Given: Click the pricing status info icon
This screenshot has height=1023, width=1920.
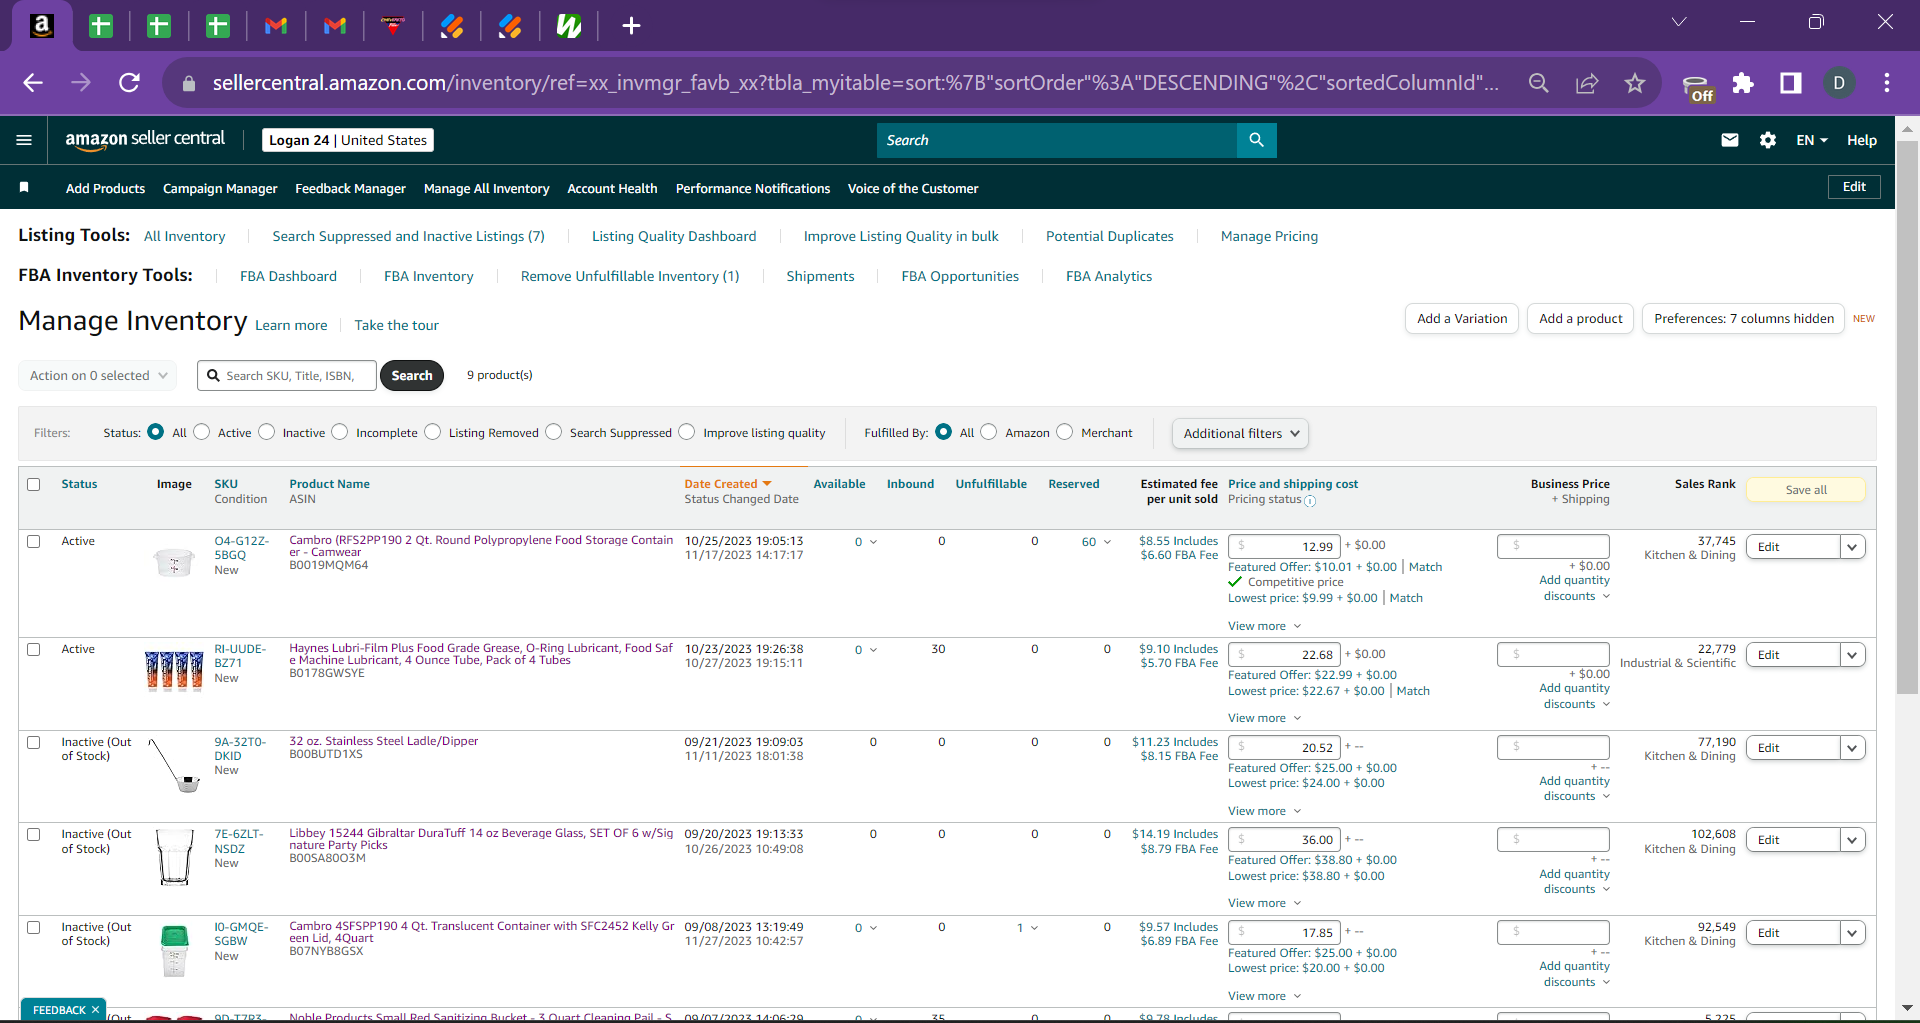Looking at the screenshot, I should 1310,500.
